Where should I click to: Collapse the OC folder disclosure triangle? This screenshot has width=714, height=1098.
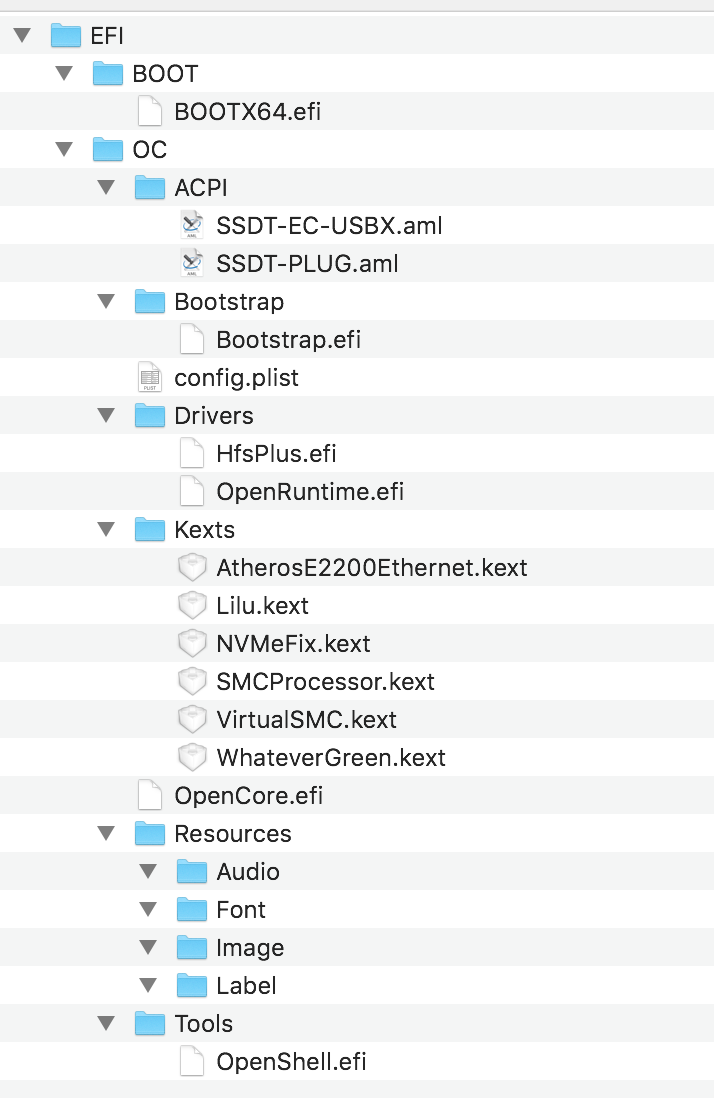tap(65, 150)
